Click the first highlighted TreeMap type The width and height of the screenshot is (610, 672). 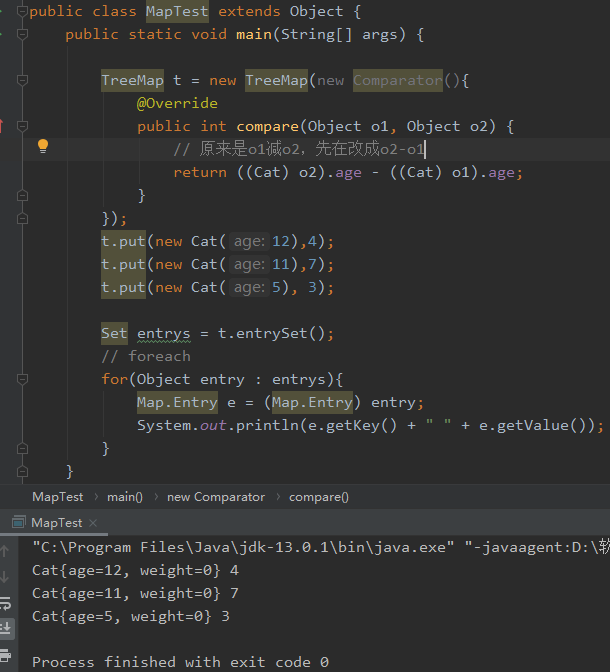click(132, 81)
